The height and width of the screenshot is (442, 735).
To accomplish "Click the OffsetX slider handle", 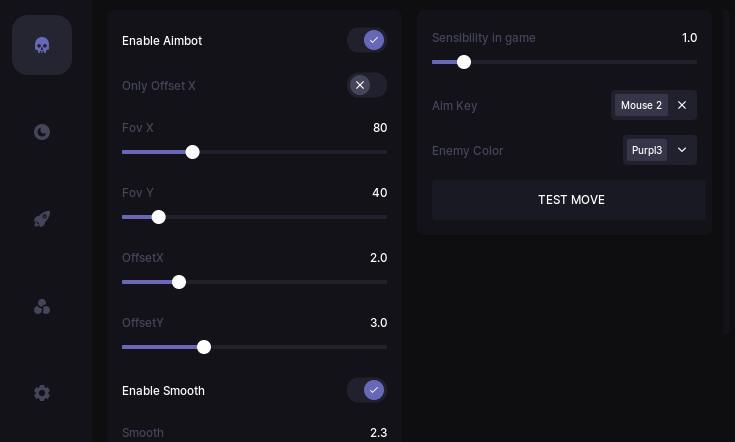I will (179, 282).
